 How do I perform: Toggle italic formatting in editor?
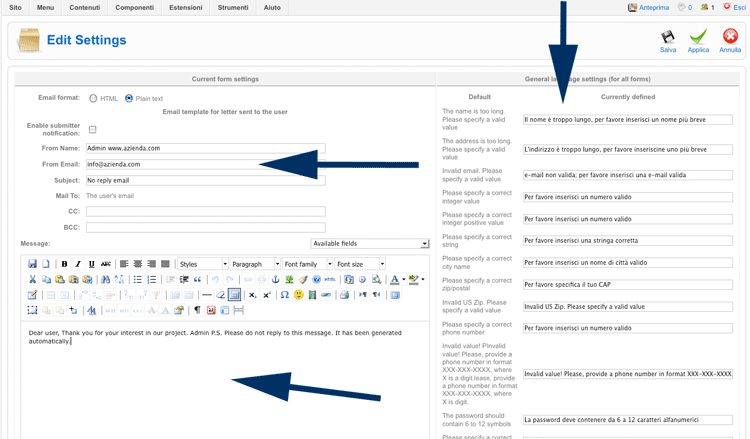[x=78, y=264]
